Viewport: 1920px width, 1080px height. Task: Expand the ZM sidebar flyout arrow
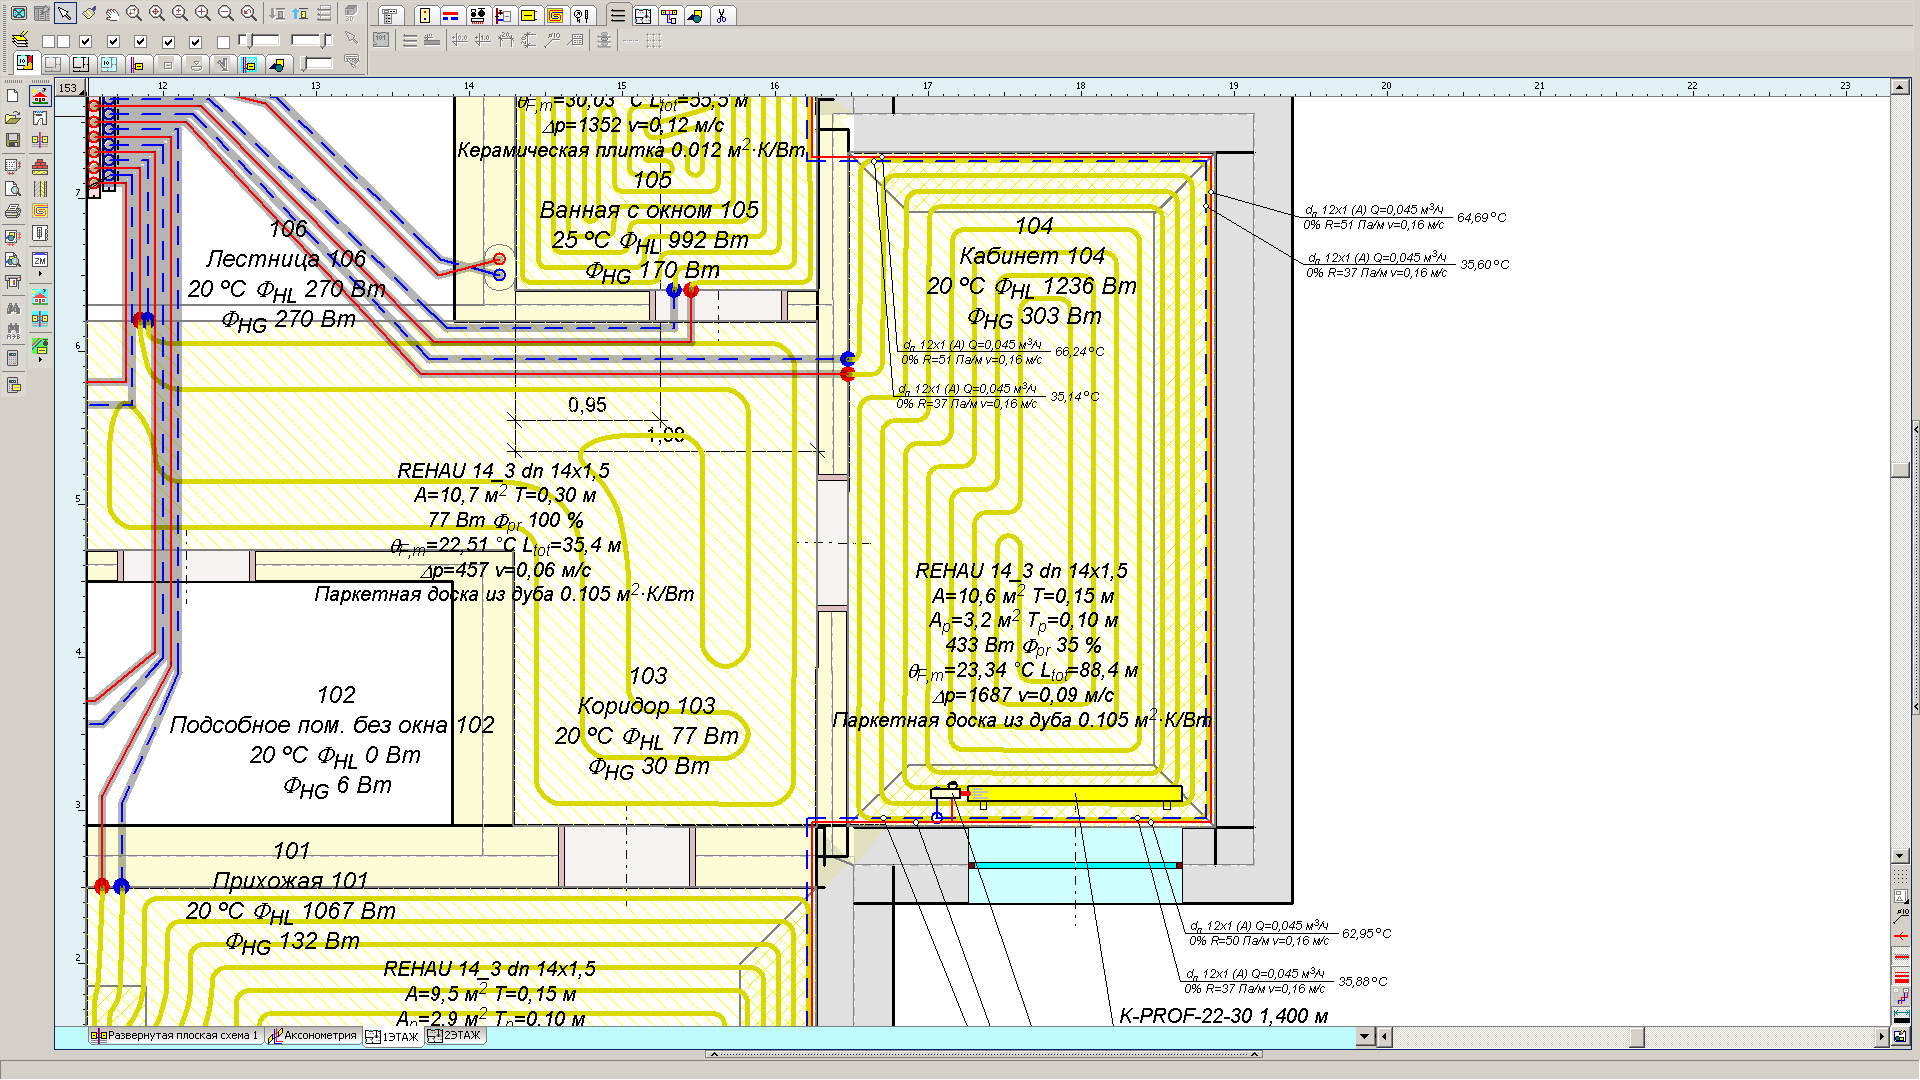coord(40,274)
